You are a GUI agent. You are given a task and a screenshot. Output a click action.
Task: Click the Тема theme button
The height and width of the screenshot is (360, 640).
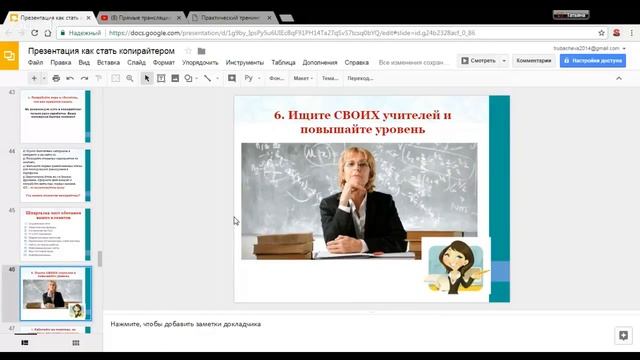click(330, 78)
